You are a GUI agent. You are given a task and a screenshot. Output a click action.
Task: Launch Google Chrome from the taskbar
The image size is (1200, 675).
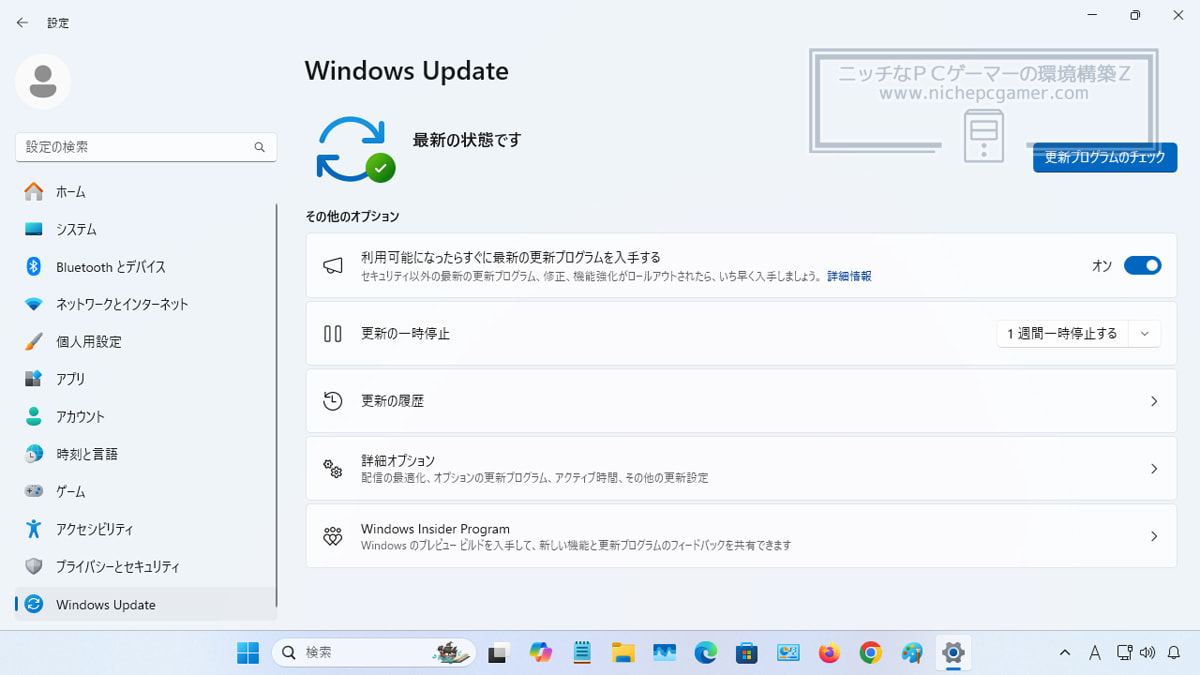[871, 653]
